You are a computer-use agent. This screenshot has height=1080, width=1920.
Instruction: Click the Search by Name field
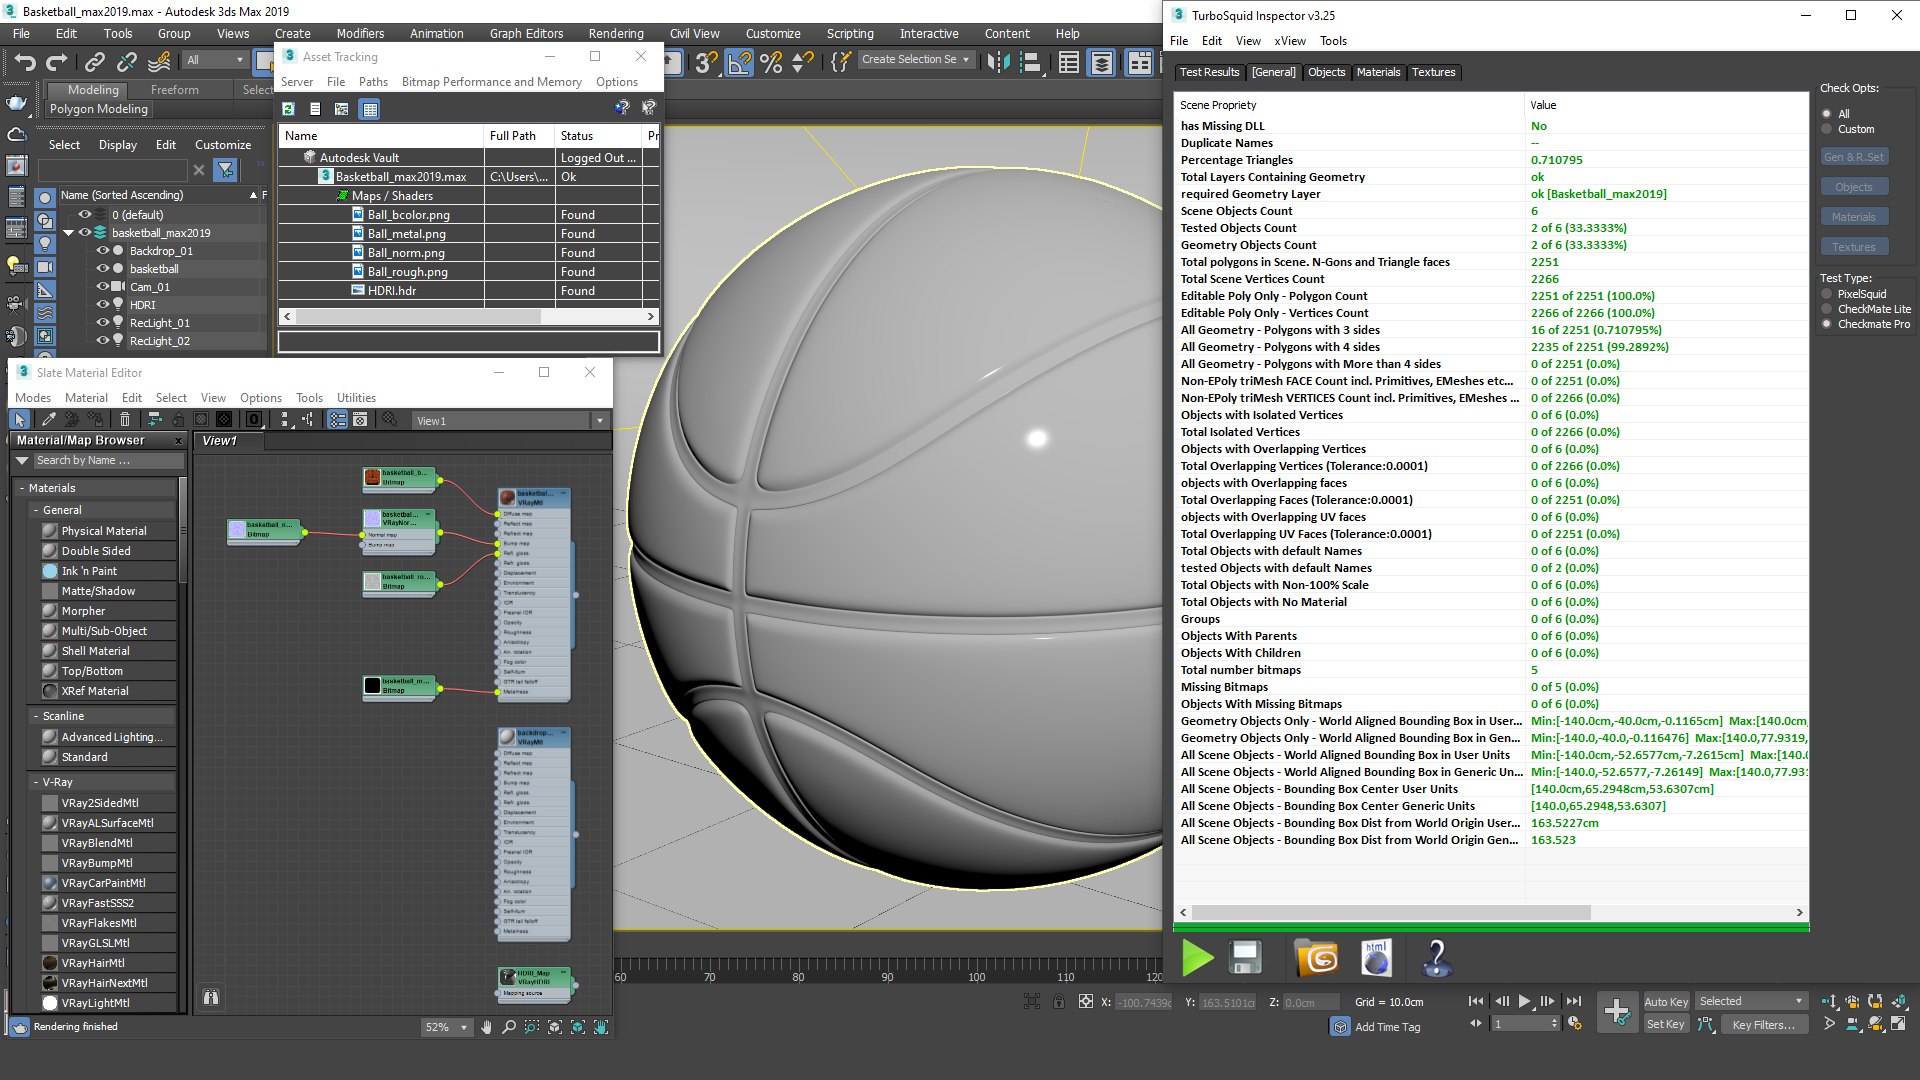(108, 460)
